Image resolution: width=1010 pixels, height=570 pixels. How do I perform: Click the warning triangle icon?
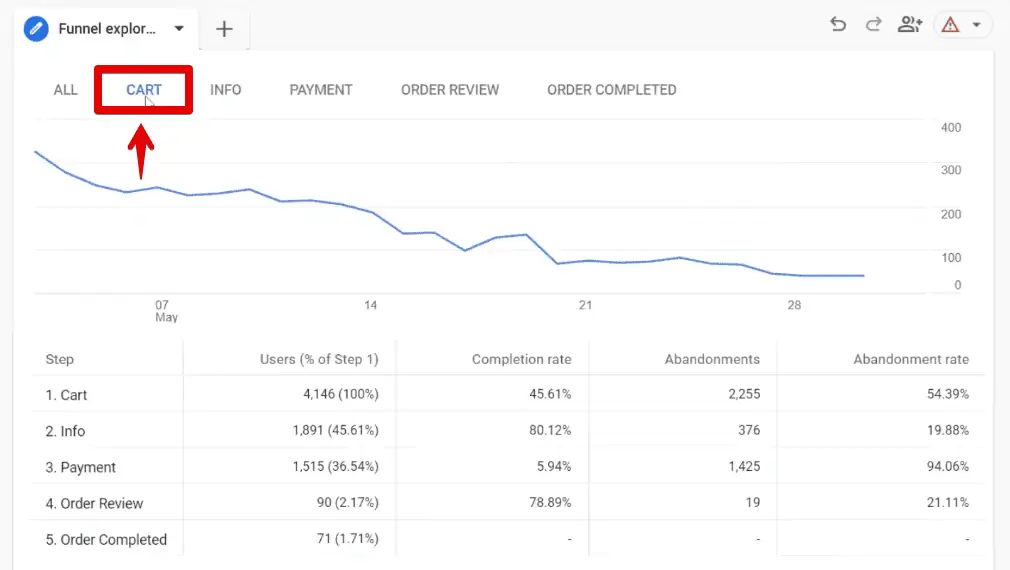tap(950, 25)
